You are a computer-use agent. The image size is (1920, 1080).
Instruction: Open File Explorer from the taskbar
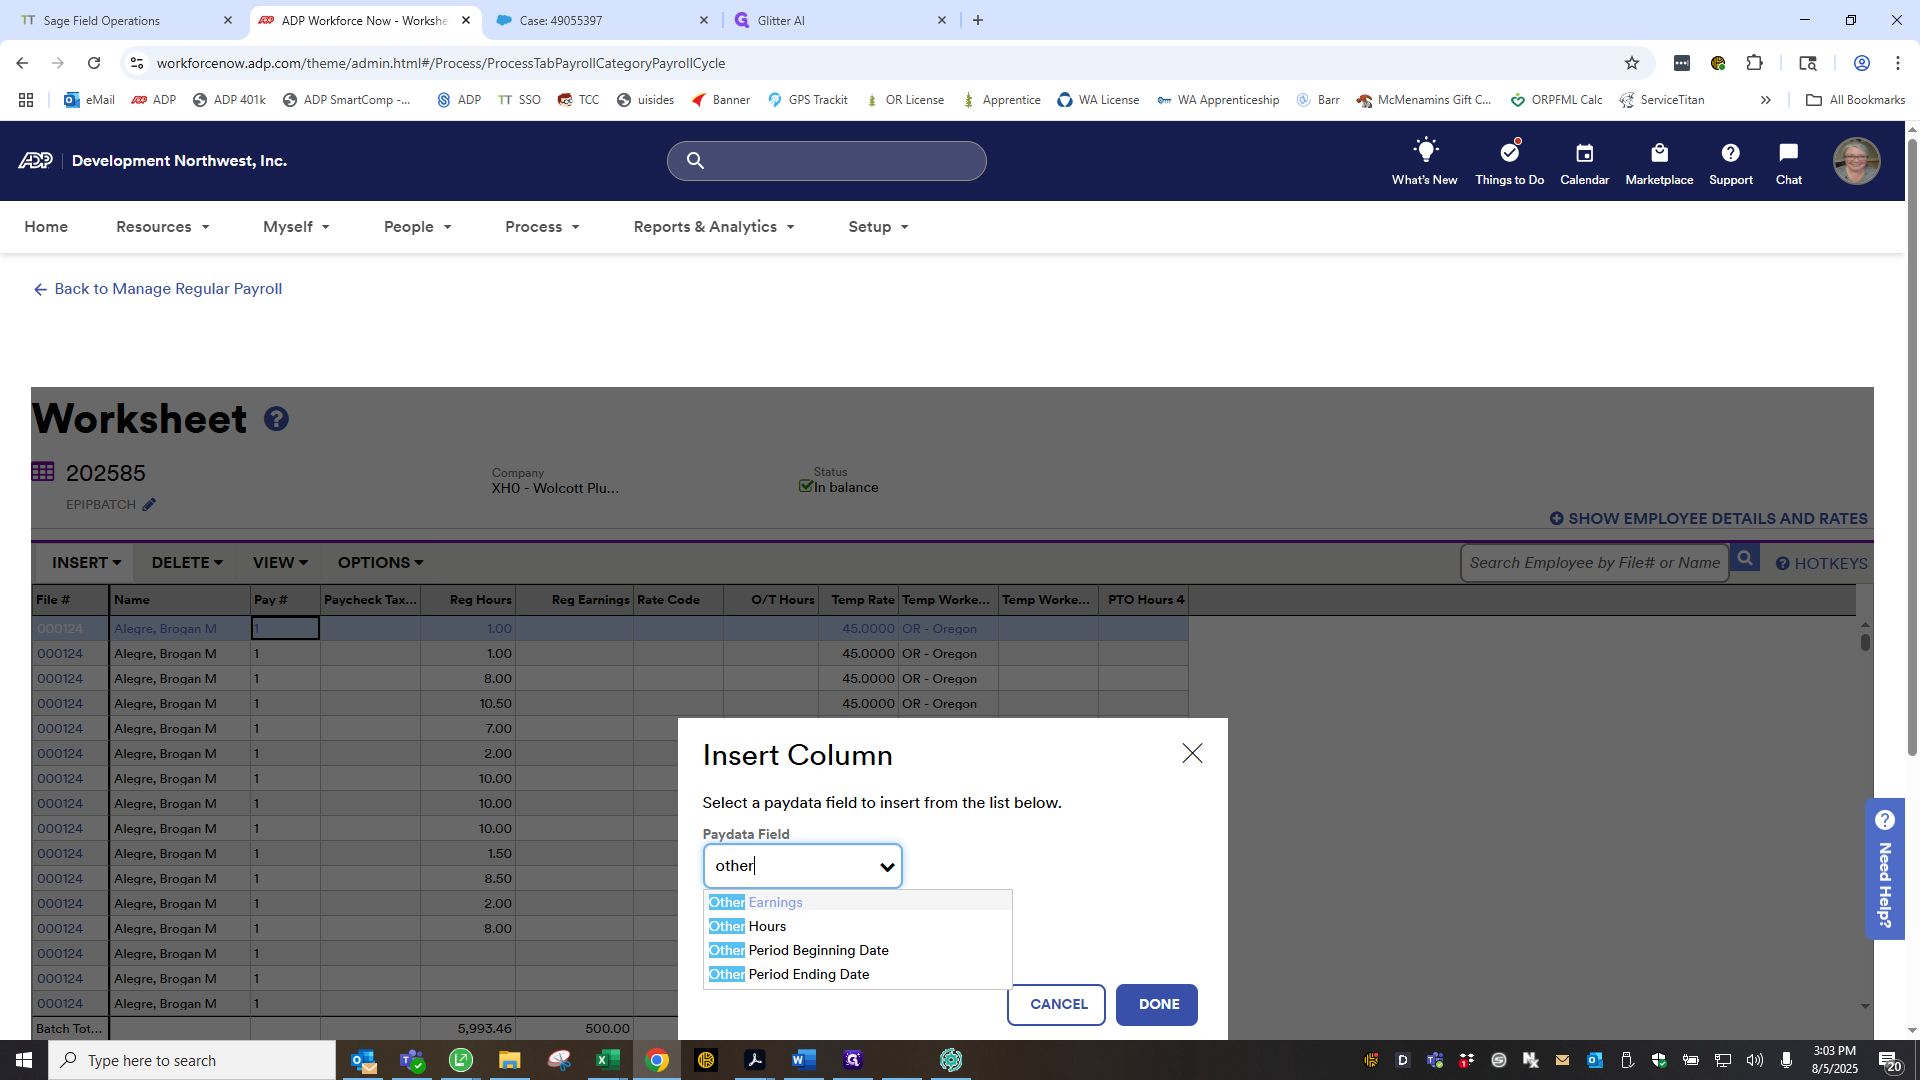click(x=509, y=1060)
